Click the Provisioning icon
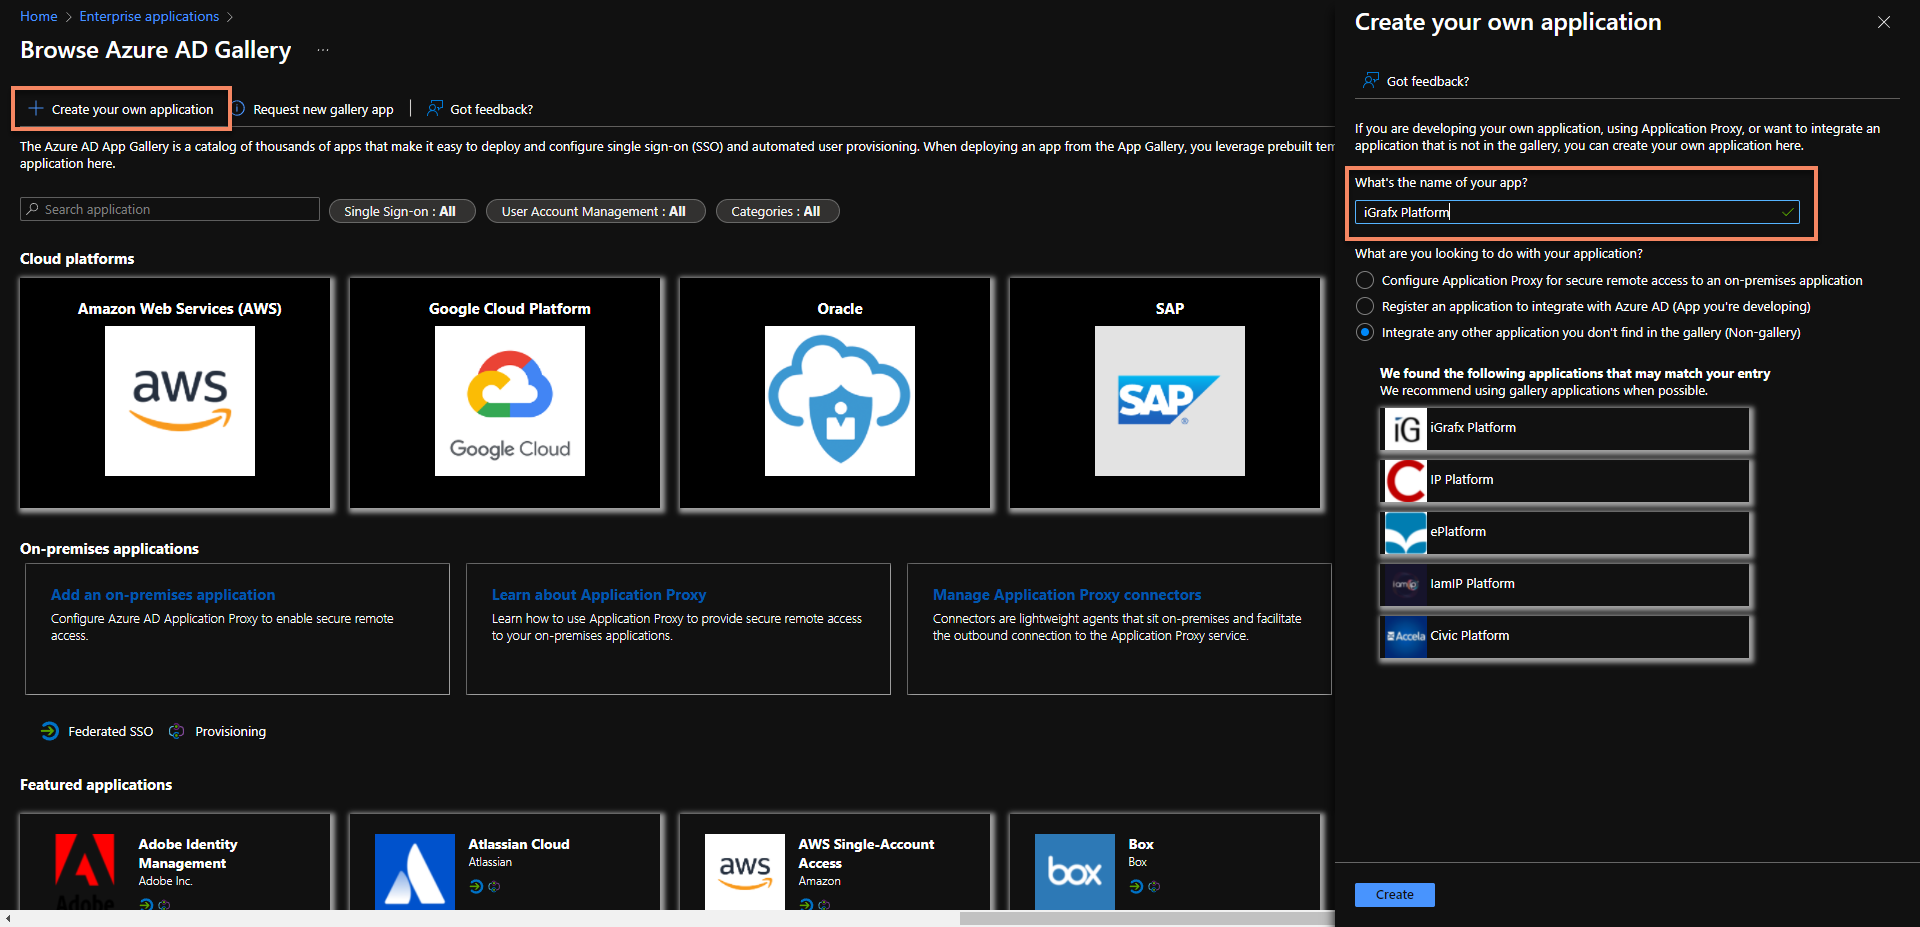The height and width of the screenshot is (927, 1920). 176,731
